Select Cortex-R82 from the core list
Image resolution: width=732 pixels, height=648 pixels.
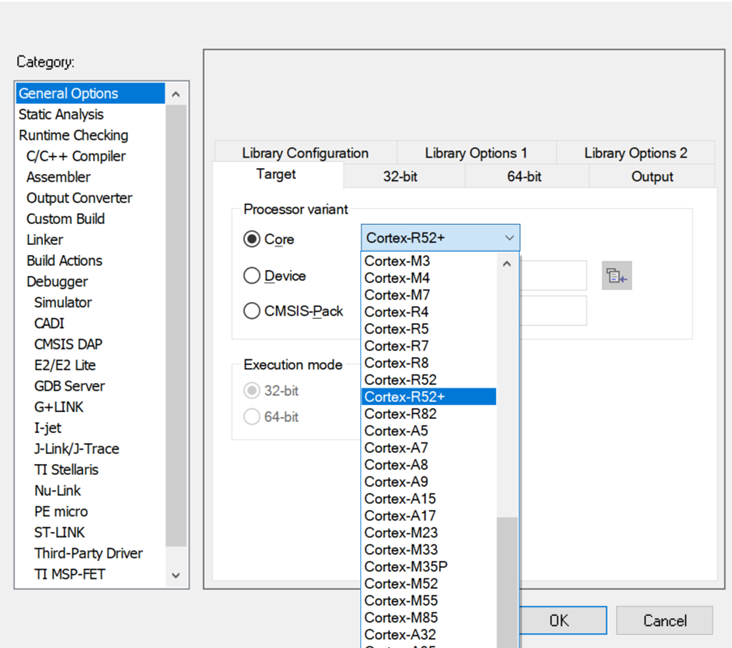pos(400,413)
